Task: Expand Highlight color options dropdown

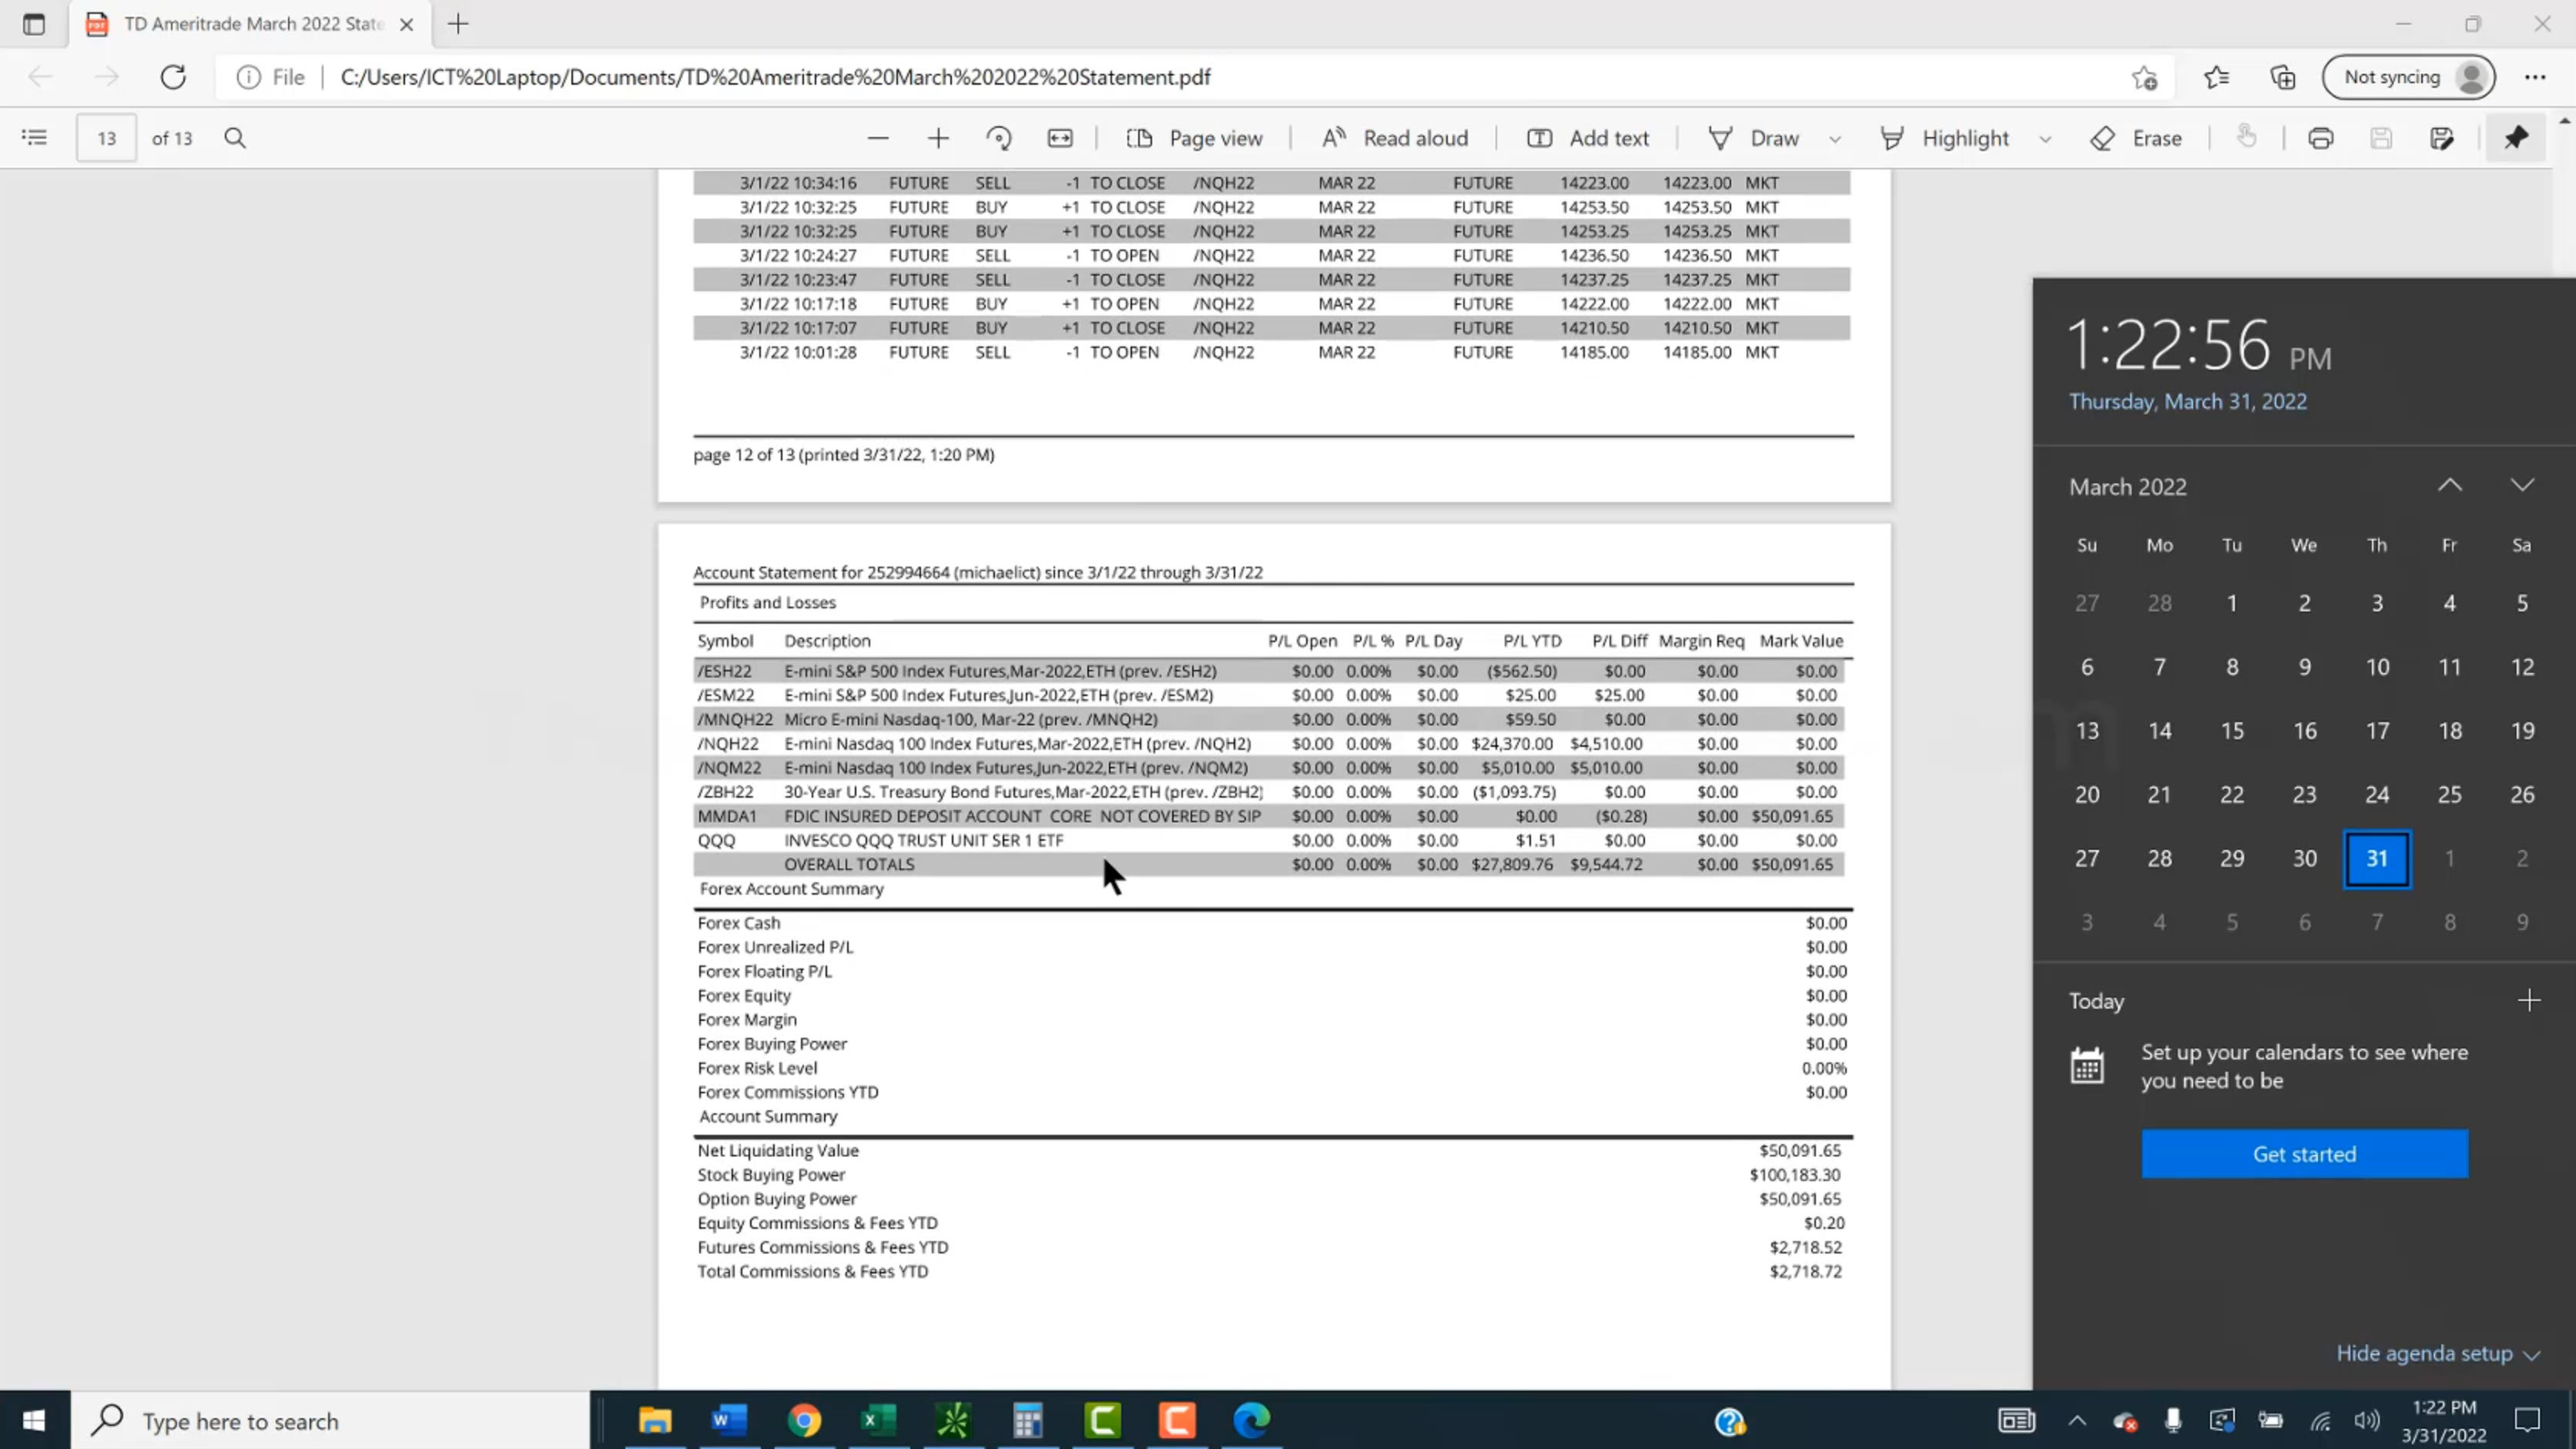Action: pyautogui.click(x=2045, y=139)
